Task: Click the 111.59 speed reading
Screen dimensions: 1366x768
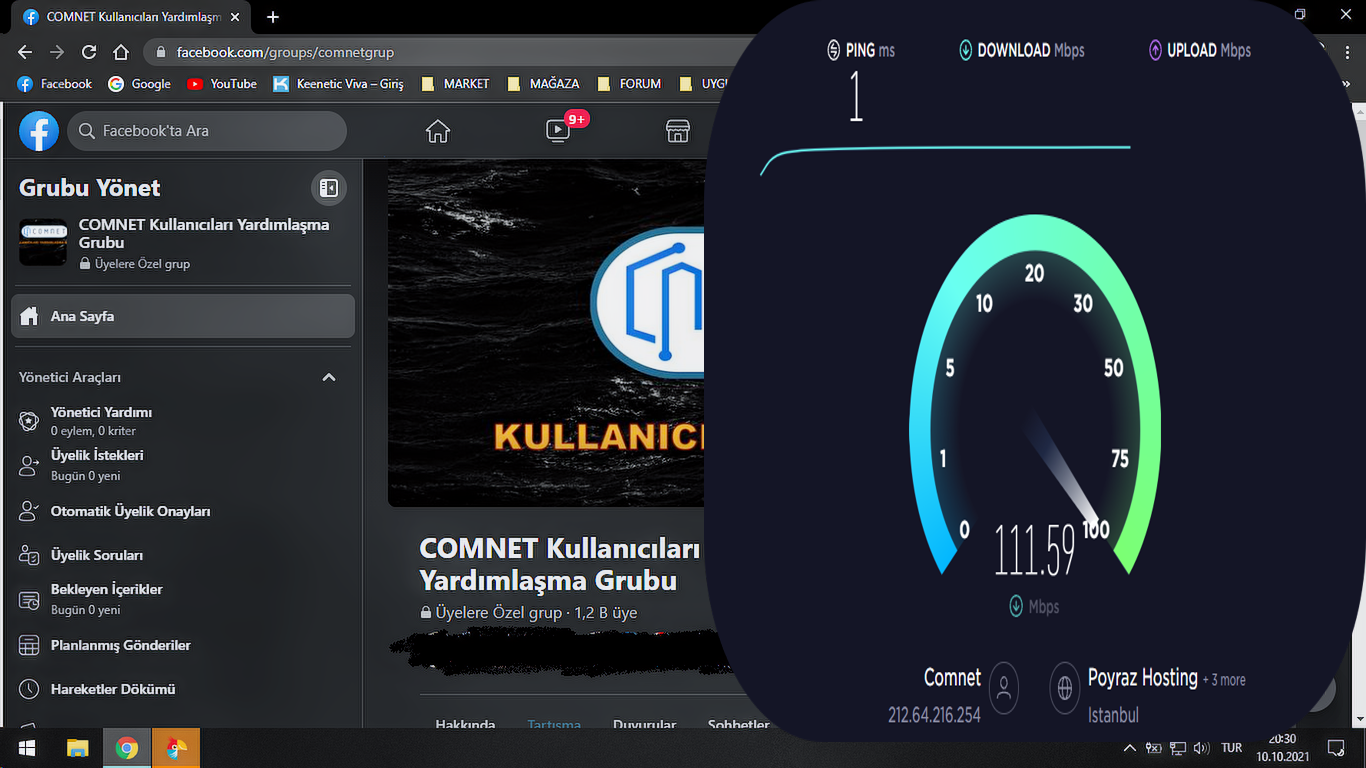Action: click(1035, 550)
